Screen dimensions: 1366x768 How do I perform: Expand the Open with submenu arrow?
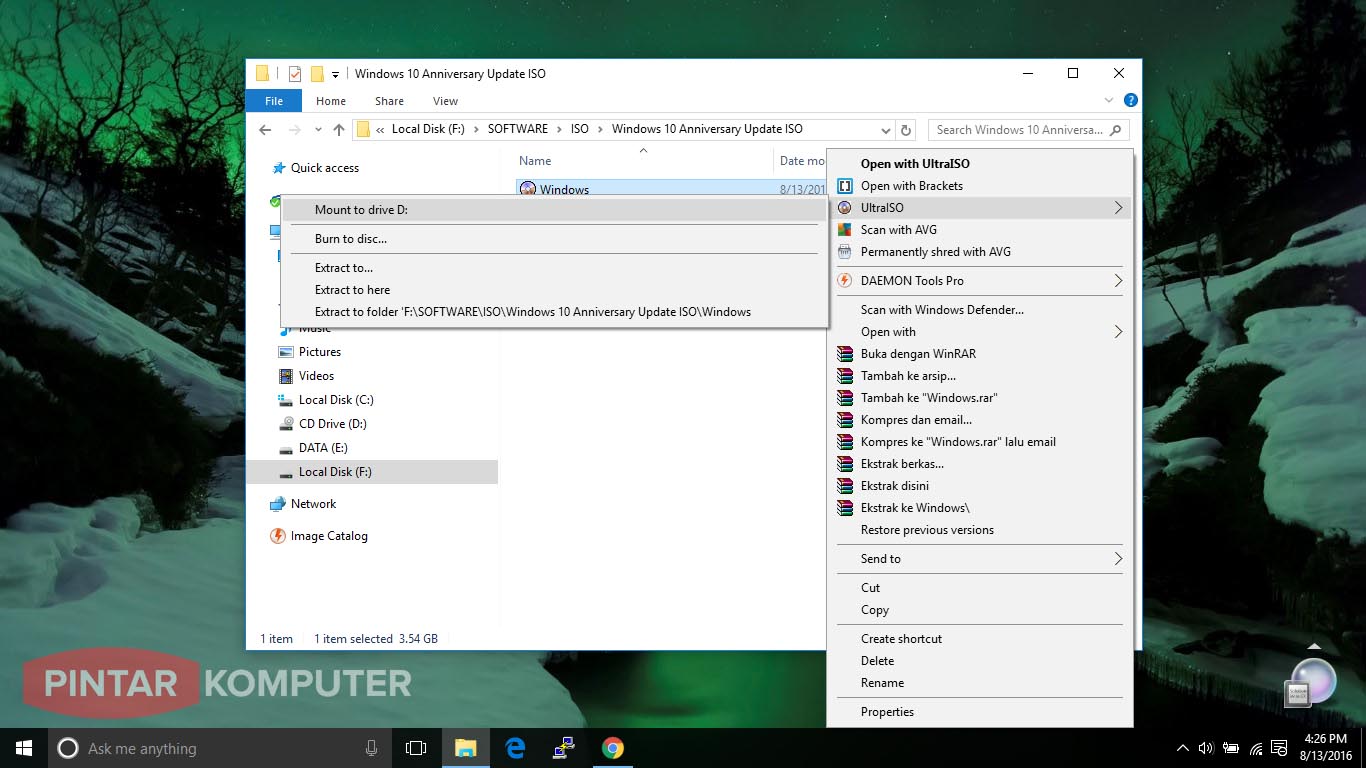click(x=1118, y=332)
